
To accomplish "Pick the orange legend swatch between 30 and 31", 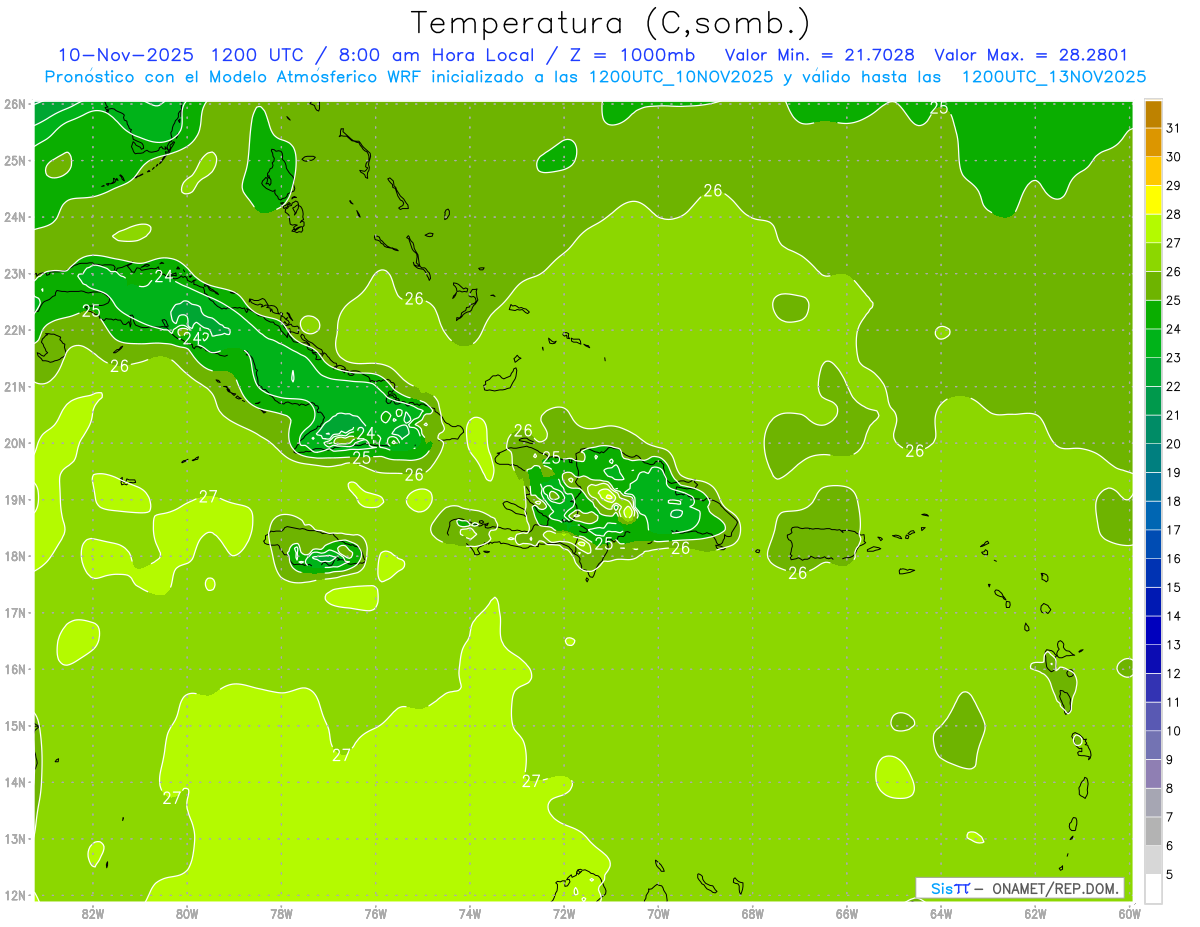I will 1153,142.
